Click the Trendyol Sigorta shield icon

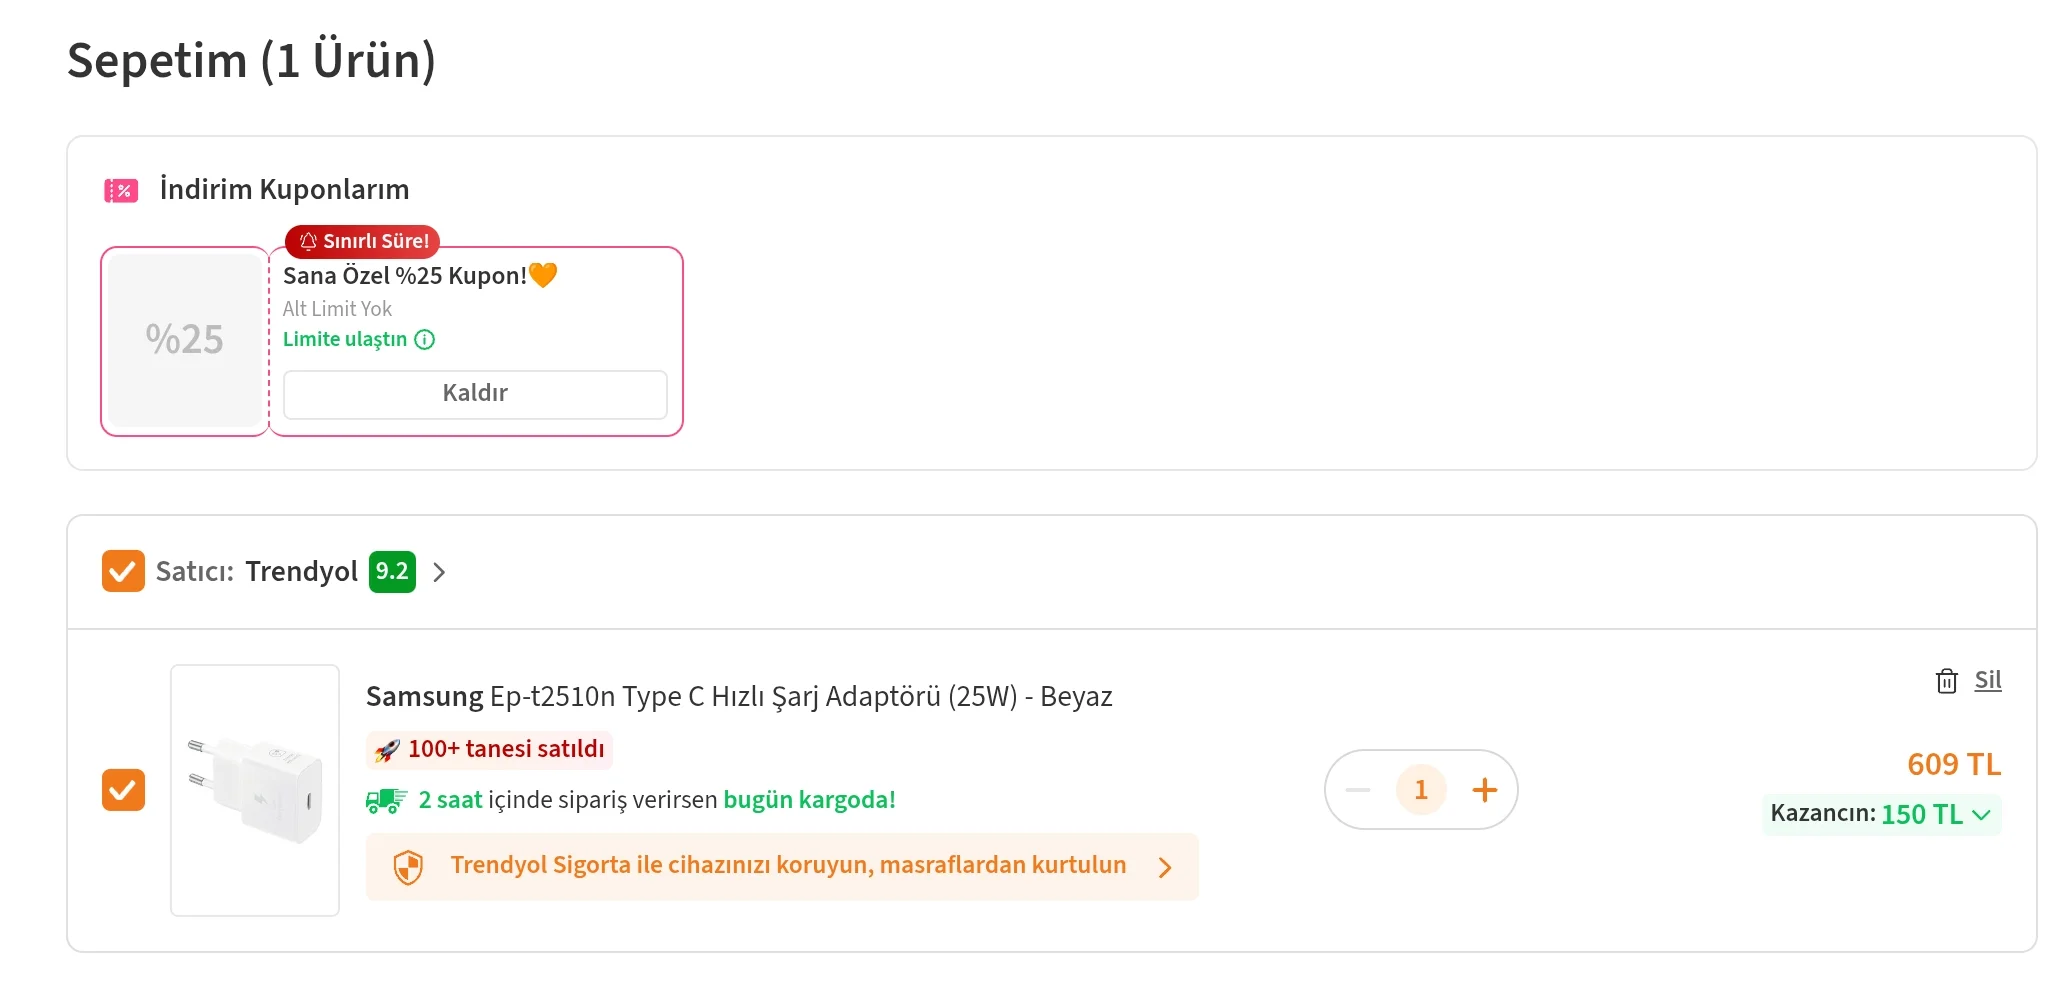408,867
